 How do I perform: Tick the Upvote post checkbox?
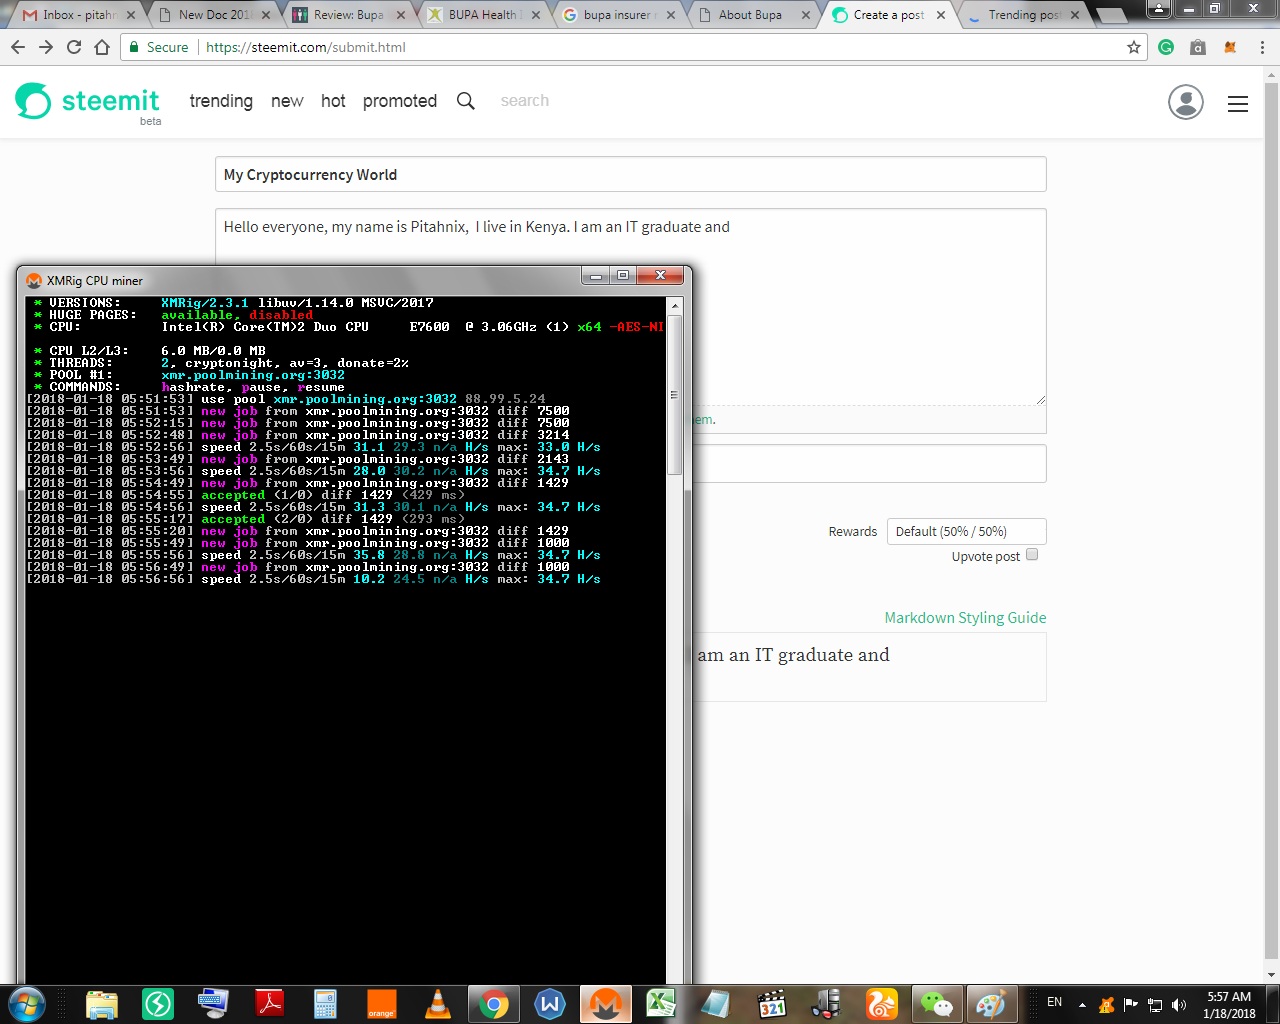coord(1032,554)
